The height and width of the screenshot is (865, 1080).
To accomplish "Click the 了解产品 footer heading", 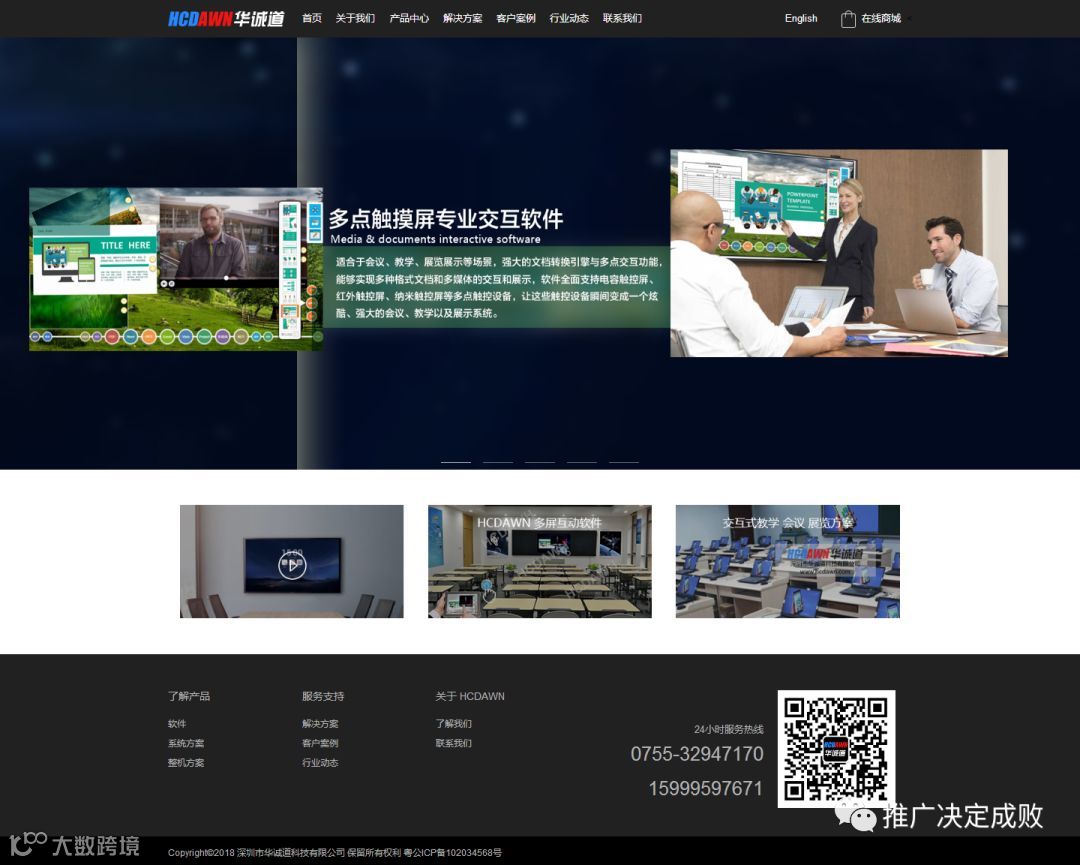I will pyautogui.click(x=189, y=696).
